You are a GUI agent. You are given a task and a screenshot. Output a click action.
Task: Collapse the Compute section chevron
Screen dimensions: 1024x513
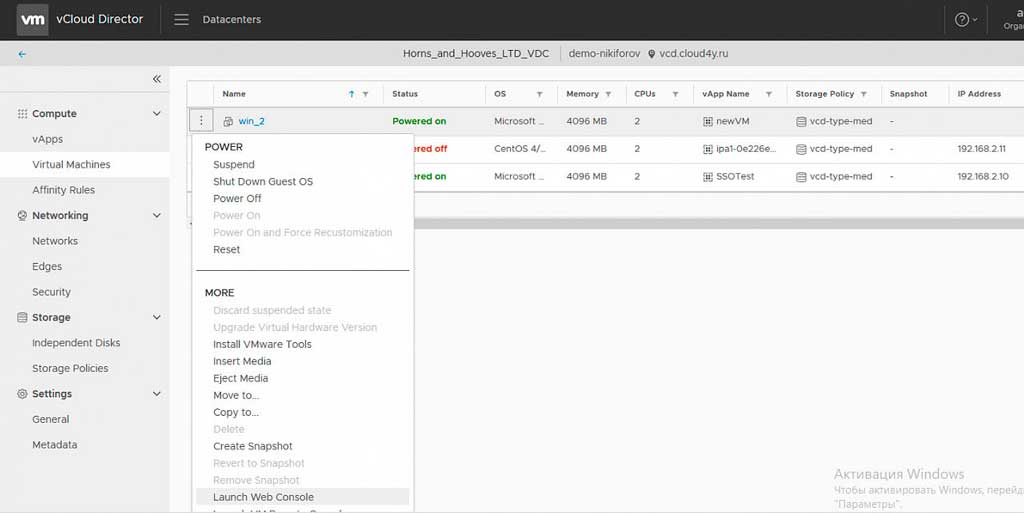click(x=157, y=114)
